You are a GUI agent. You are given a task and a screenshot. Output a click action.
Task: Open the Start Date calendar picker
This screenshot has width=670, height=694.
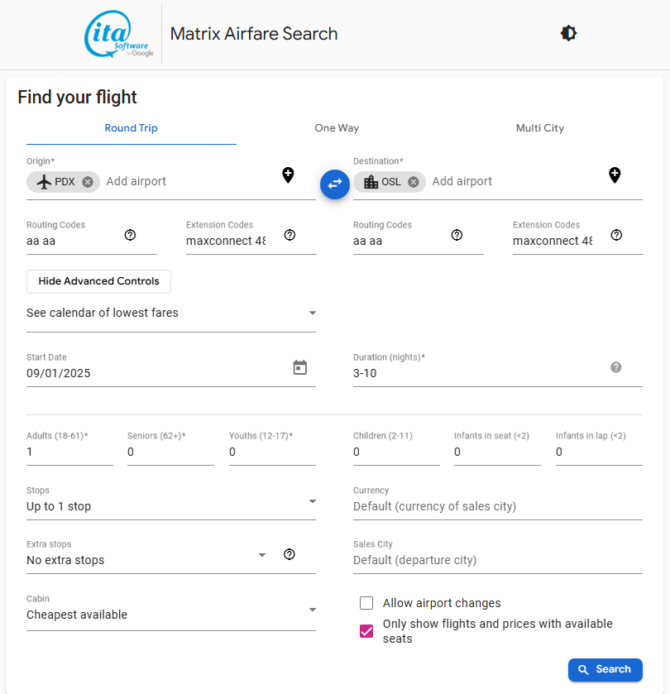tap(300, 367)
